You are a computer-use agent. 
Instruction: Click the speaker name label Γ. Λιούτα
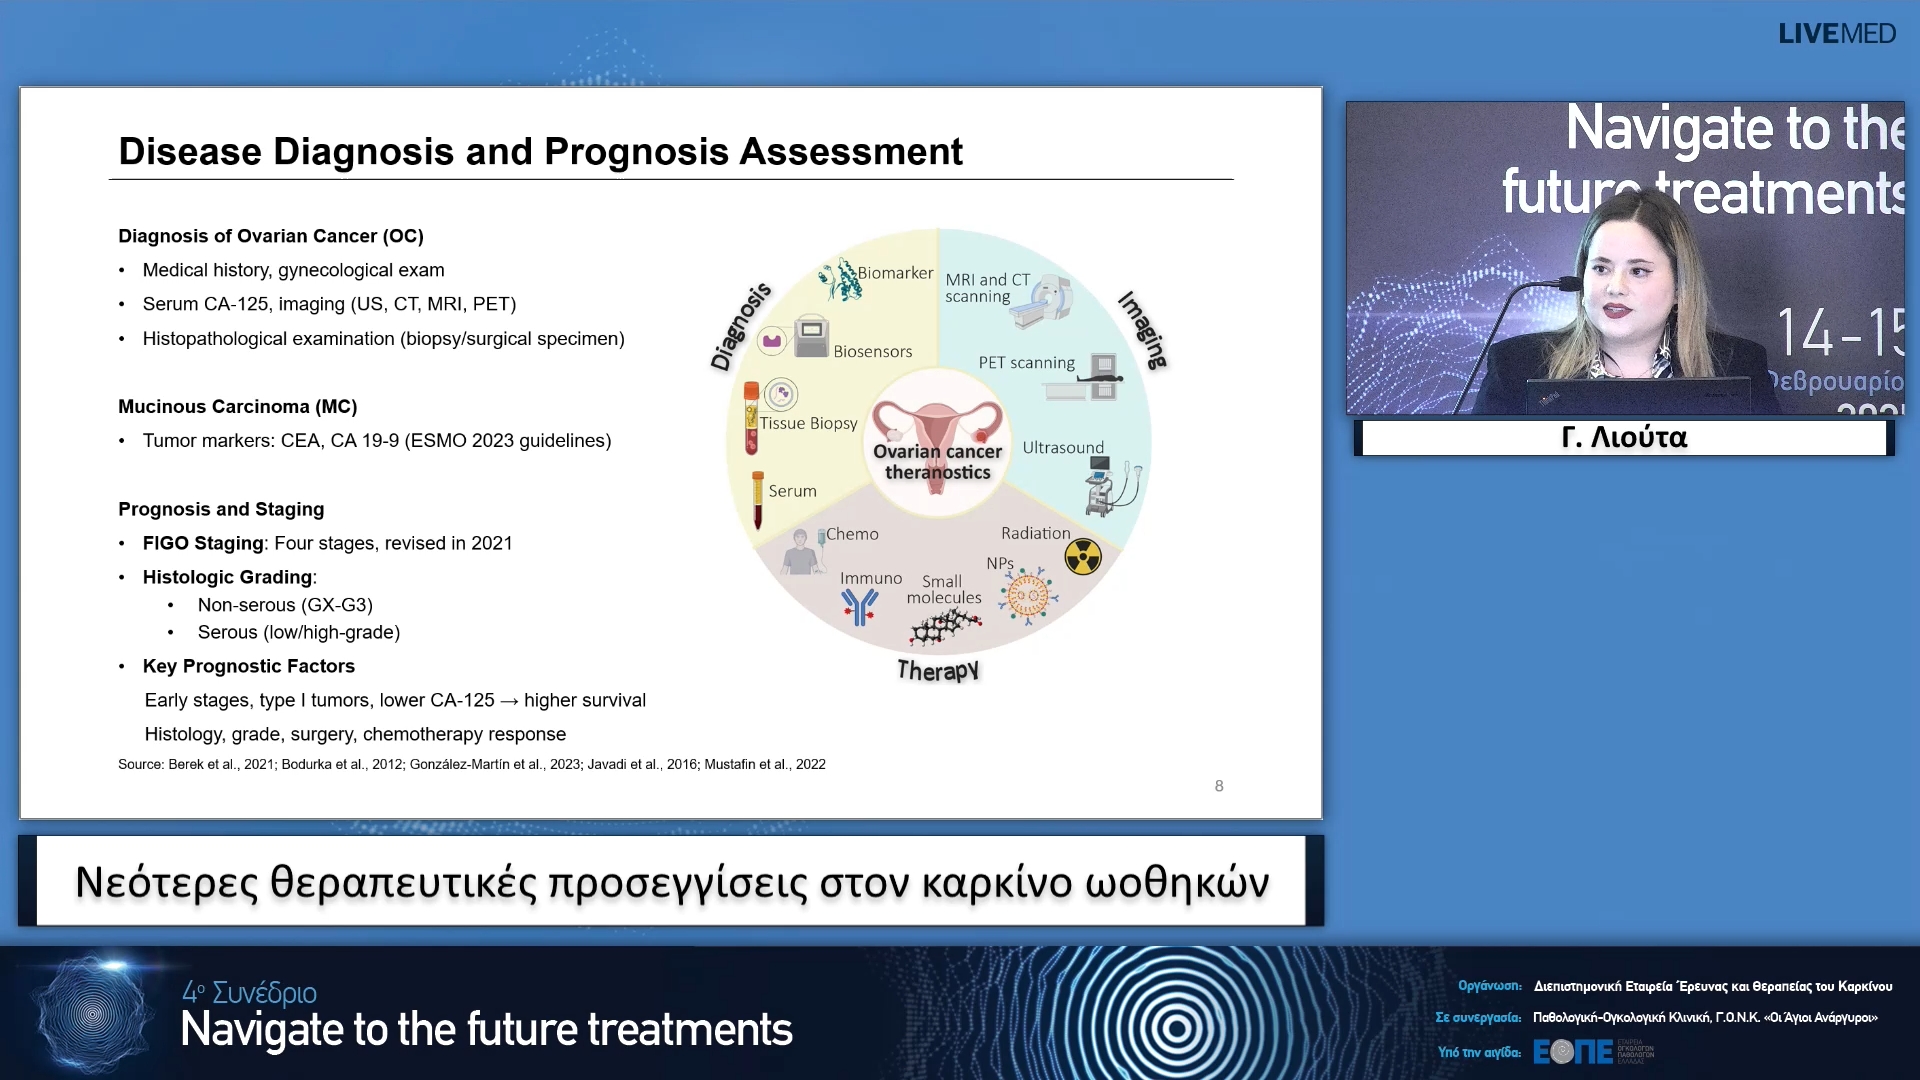click(x=1624, y=438)
